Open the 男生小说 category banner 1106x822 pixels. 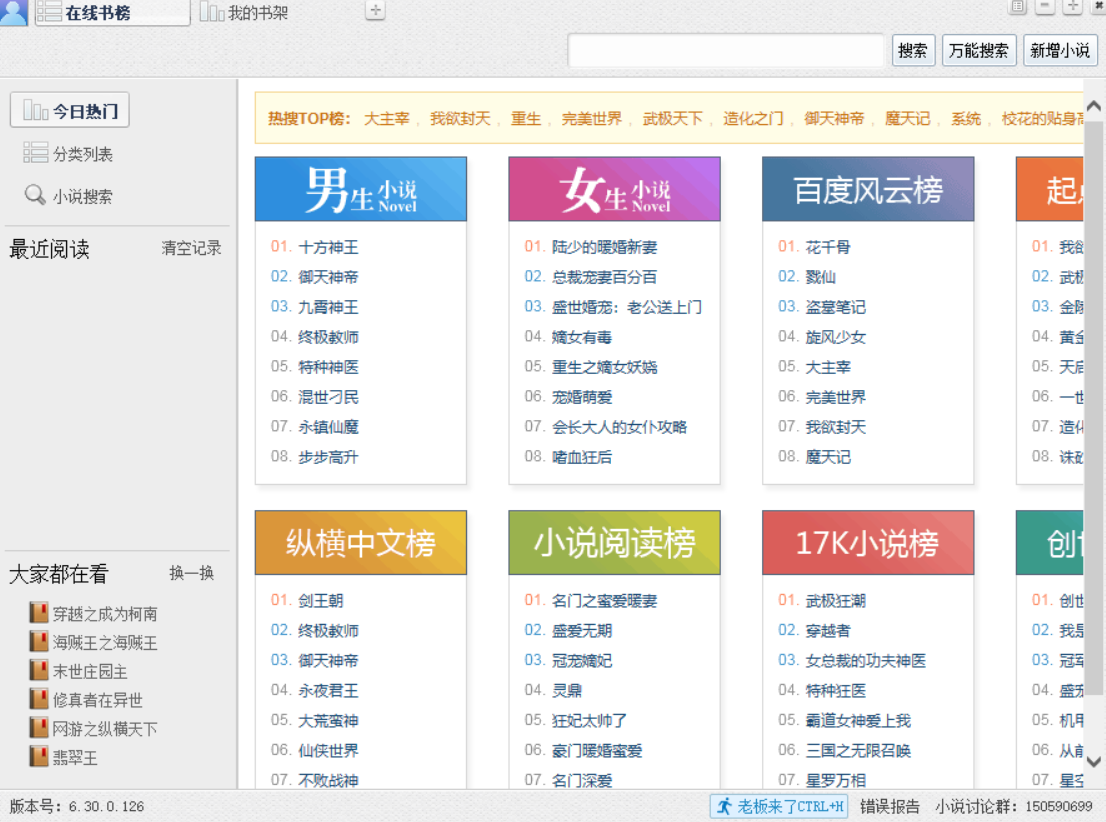coord(361,189)
